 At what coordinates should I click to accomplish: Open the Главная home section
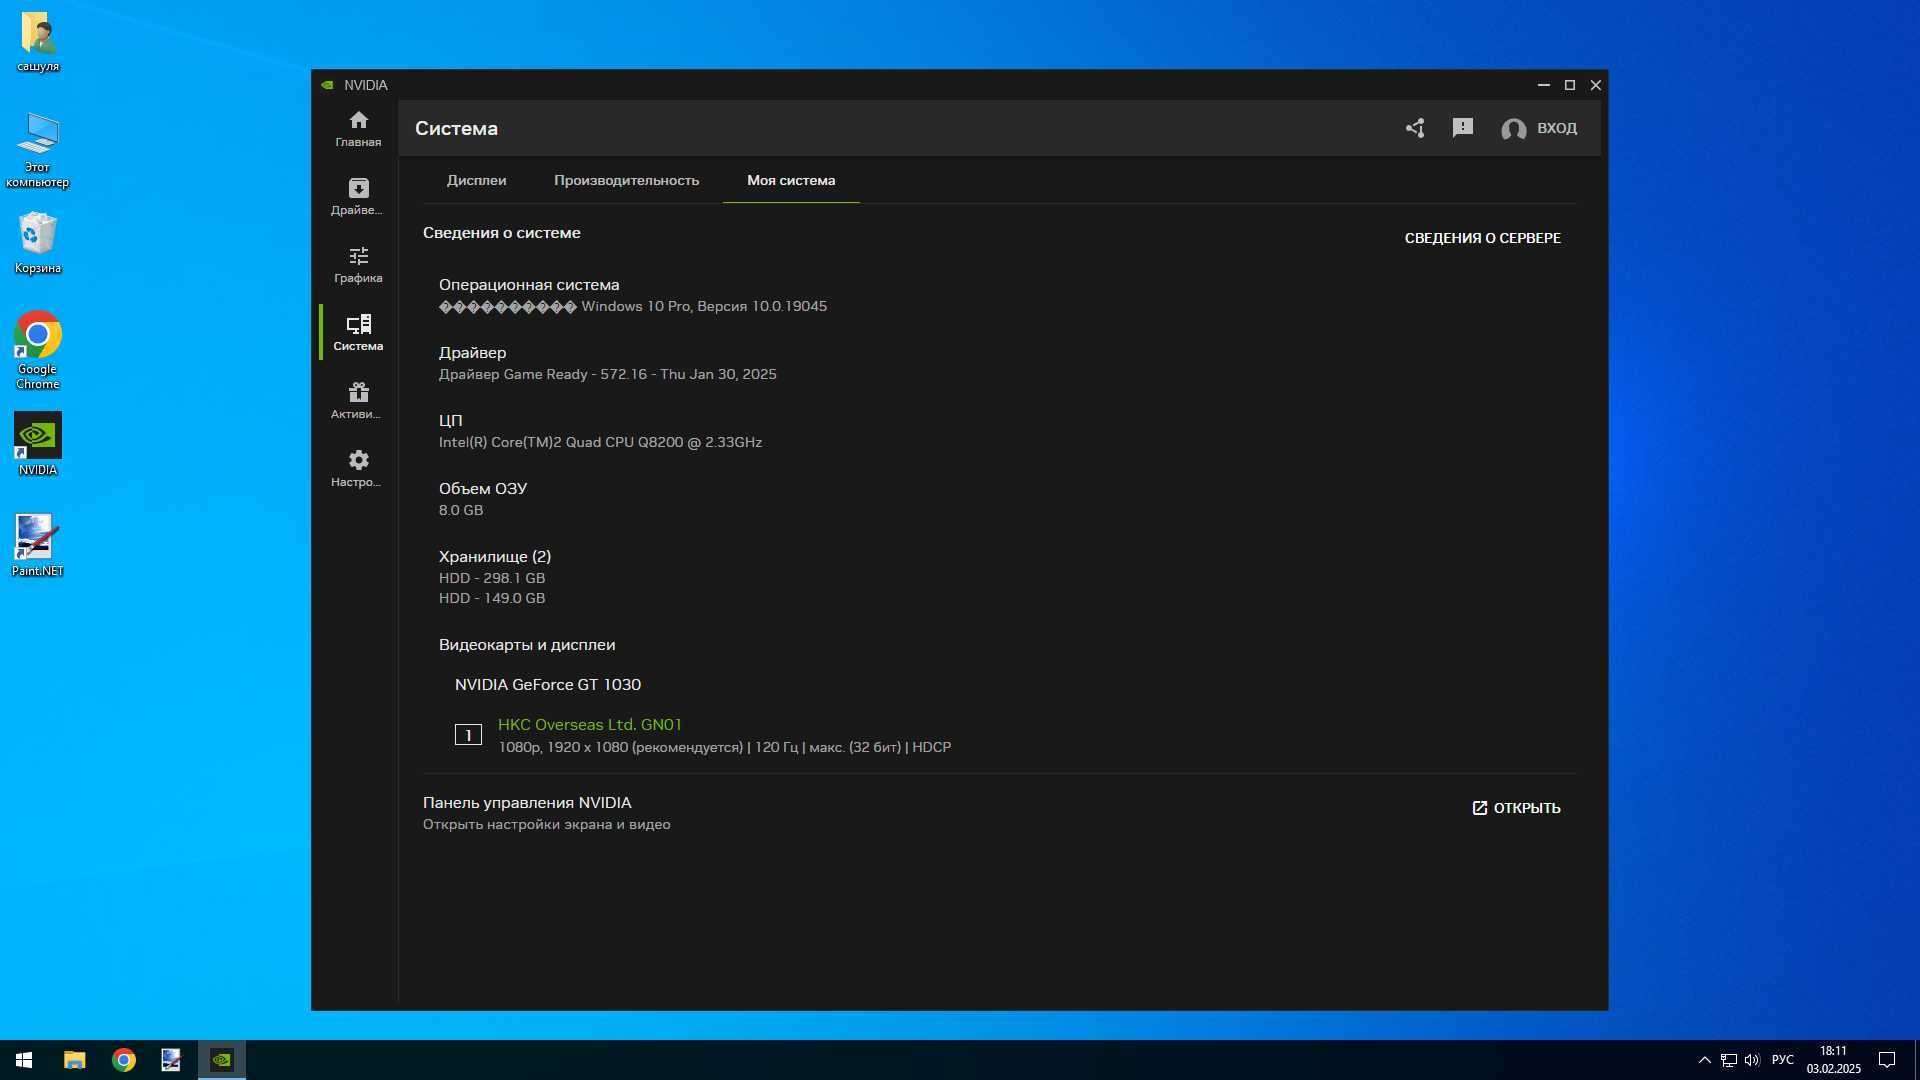coord(358,129)
